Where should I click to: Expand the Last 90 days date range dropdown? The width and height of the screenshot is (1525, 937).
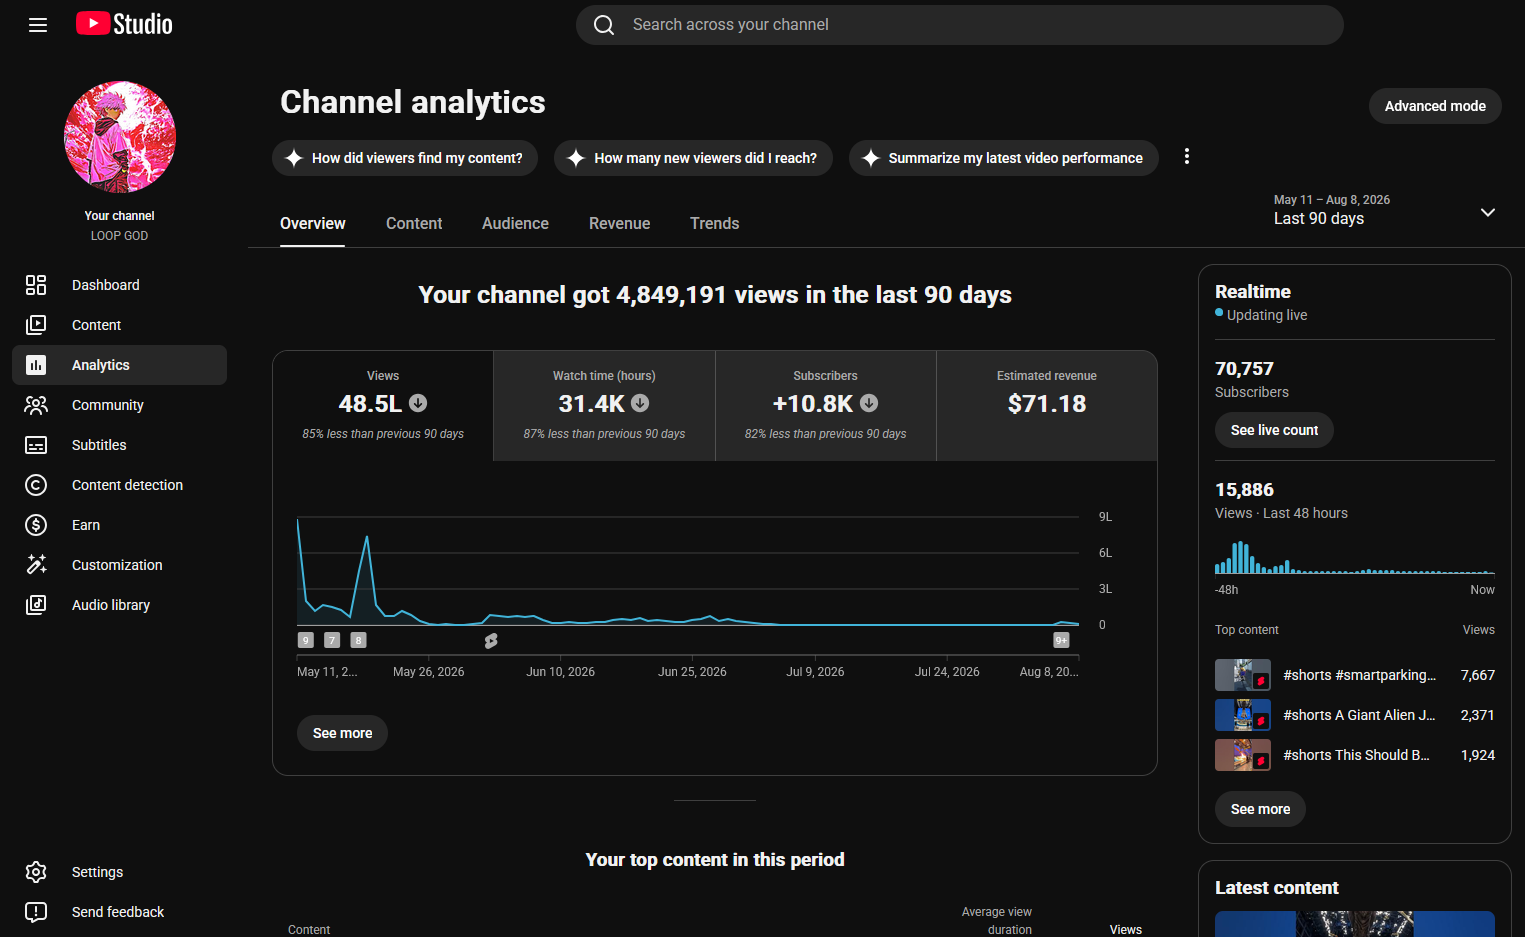[1384, 210]
